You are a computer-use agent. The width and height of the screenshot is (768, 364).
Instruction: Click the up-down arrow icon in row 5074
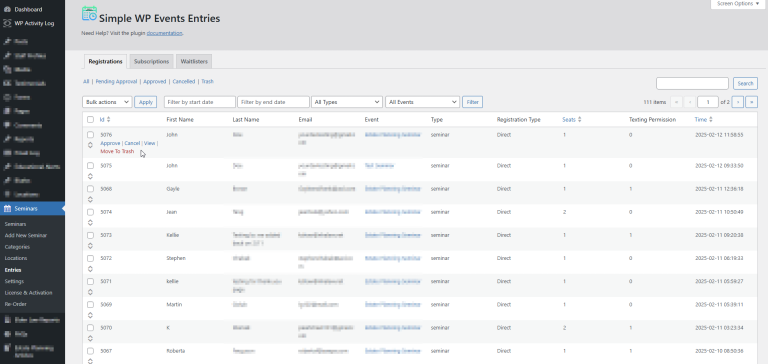[x=90, y=222]
